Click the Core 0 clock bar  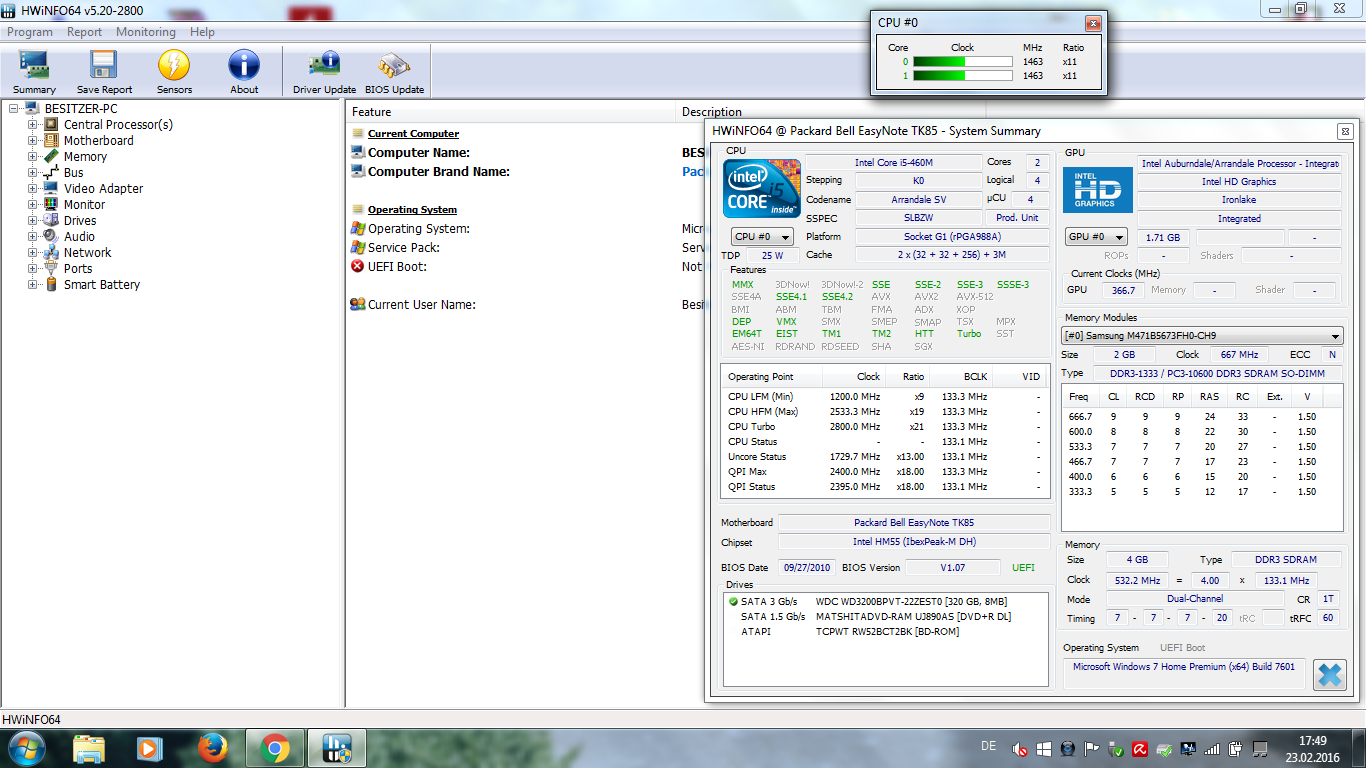point(963,62)
